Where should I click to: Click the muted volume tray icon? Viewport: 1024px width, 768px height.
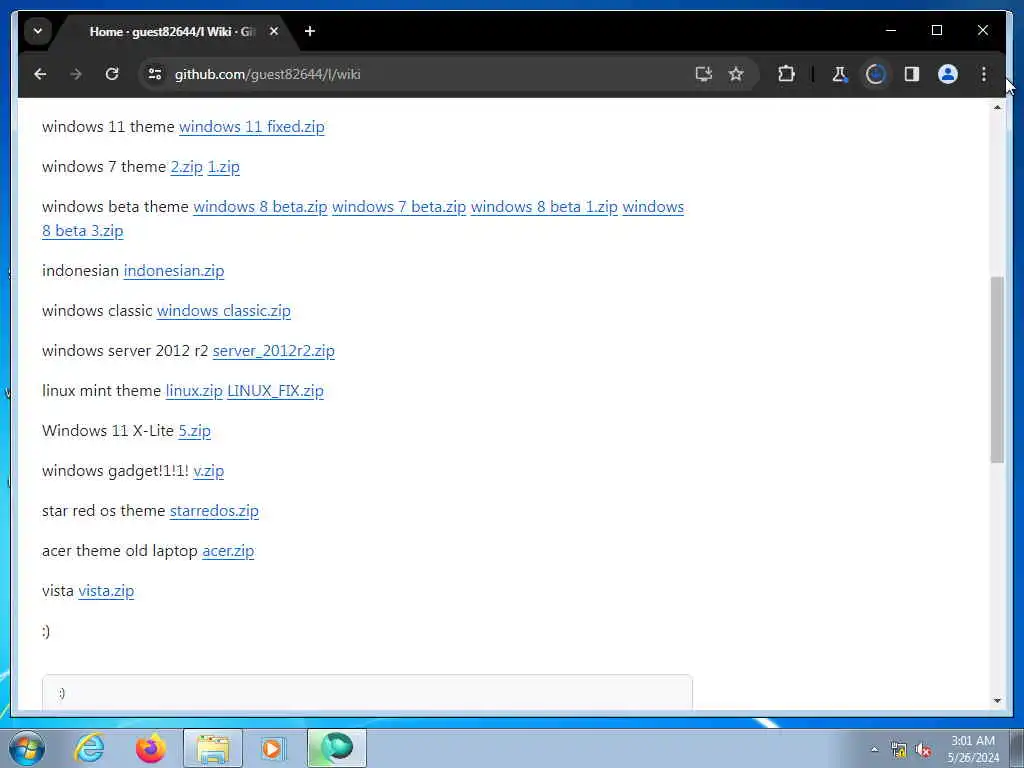[923, 750]
